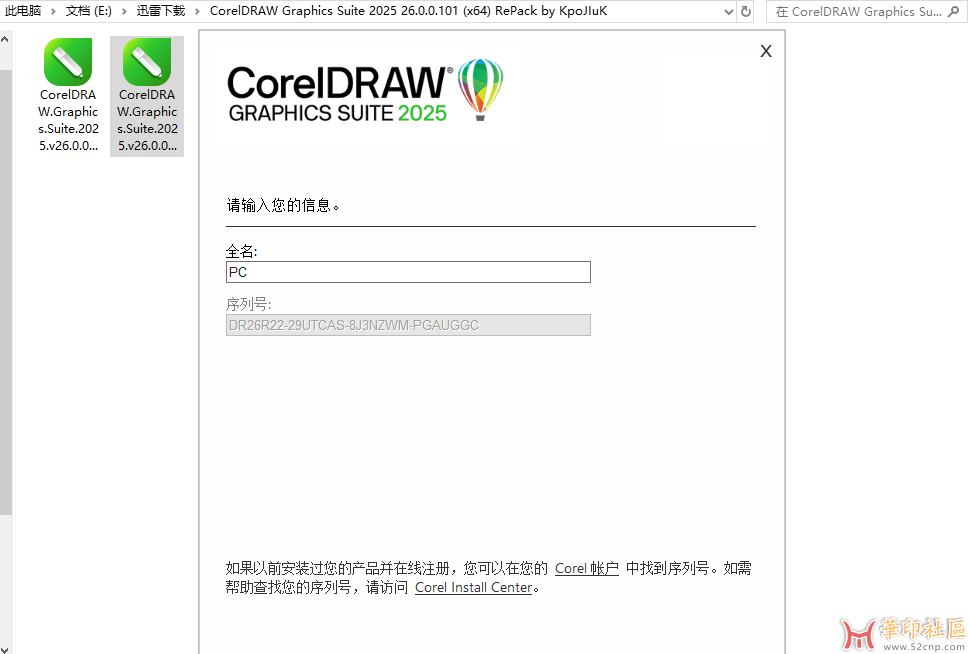The width and height of the screenshot is (969, 654).
Task: Open the Corel Install Center link
Action: [x=473, y=587]
